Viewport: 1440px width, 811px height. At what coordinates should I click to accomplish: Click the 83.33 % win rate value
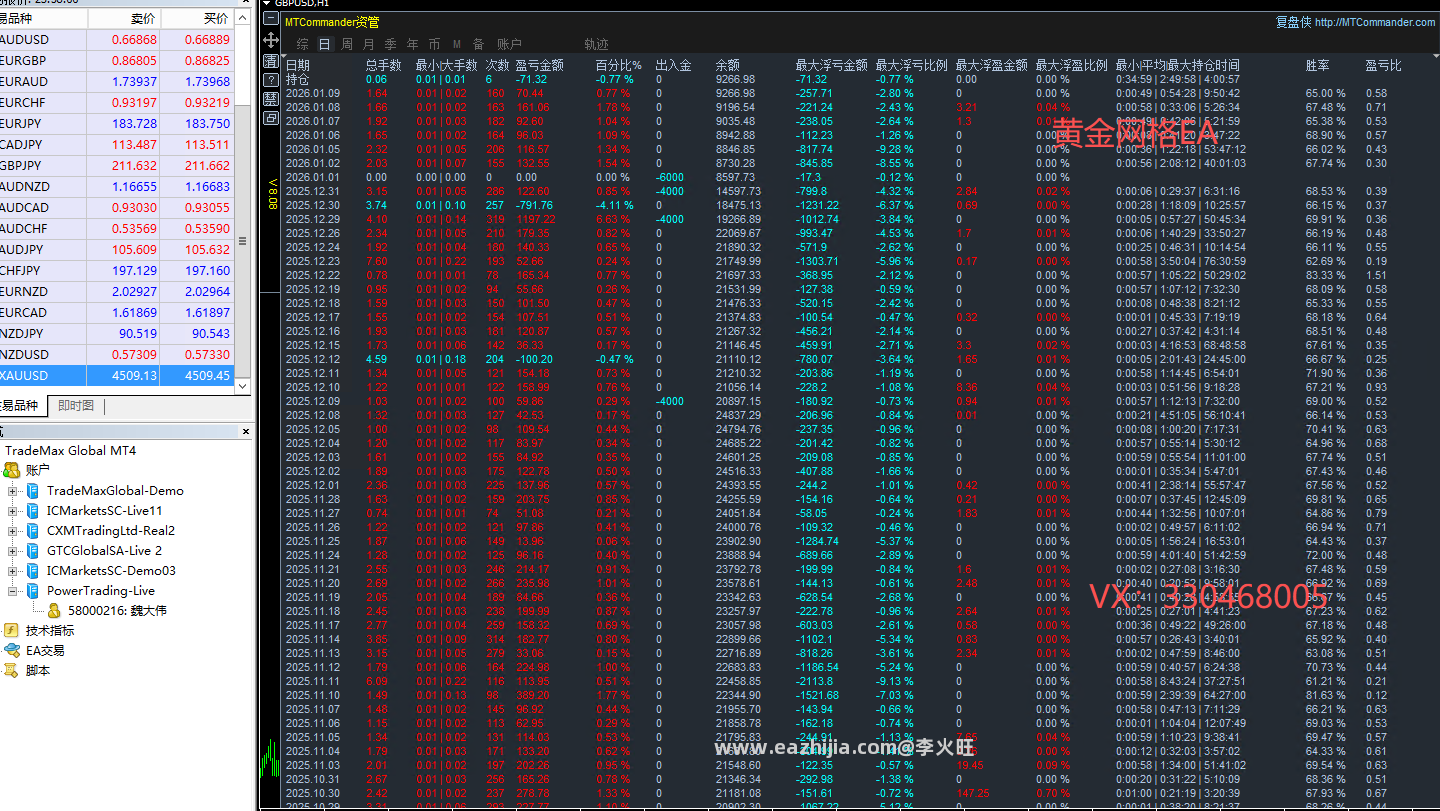1325,275
